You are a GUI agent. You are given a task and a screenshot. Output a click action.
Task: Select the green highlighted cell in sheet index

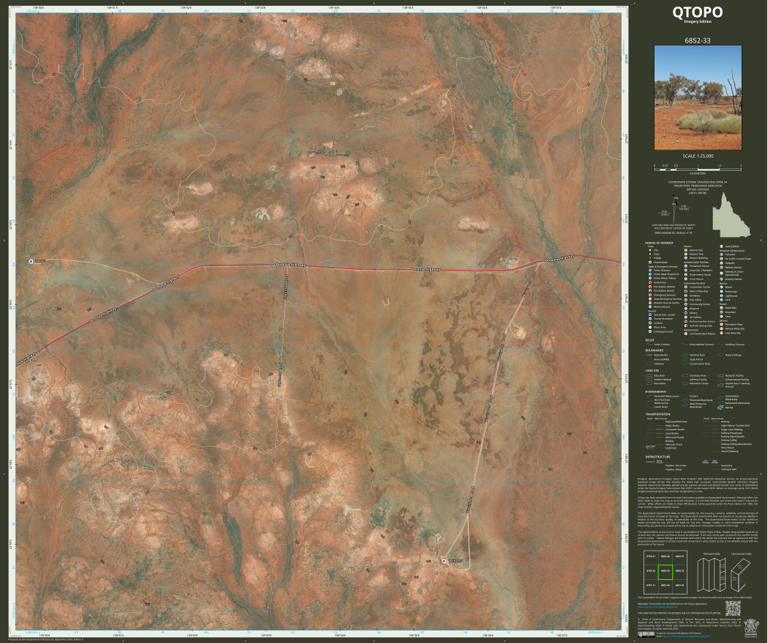666,572
